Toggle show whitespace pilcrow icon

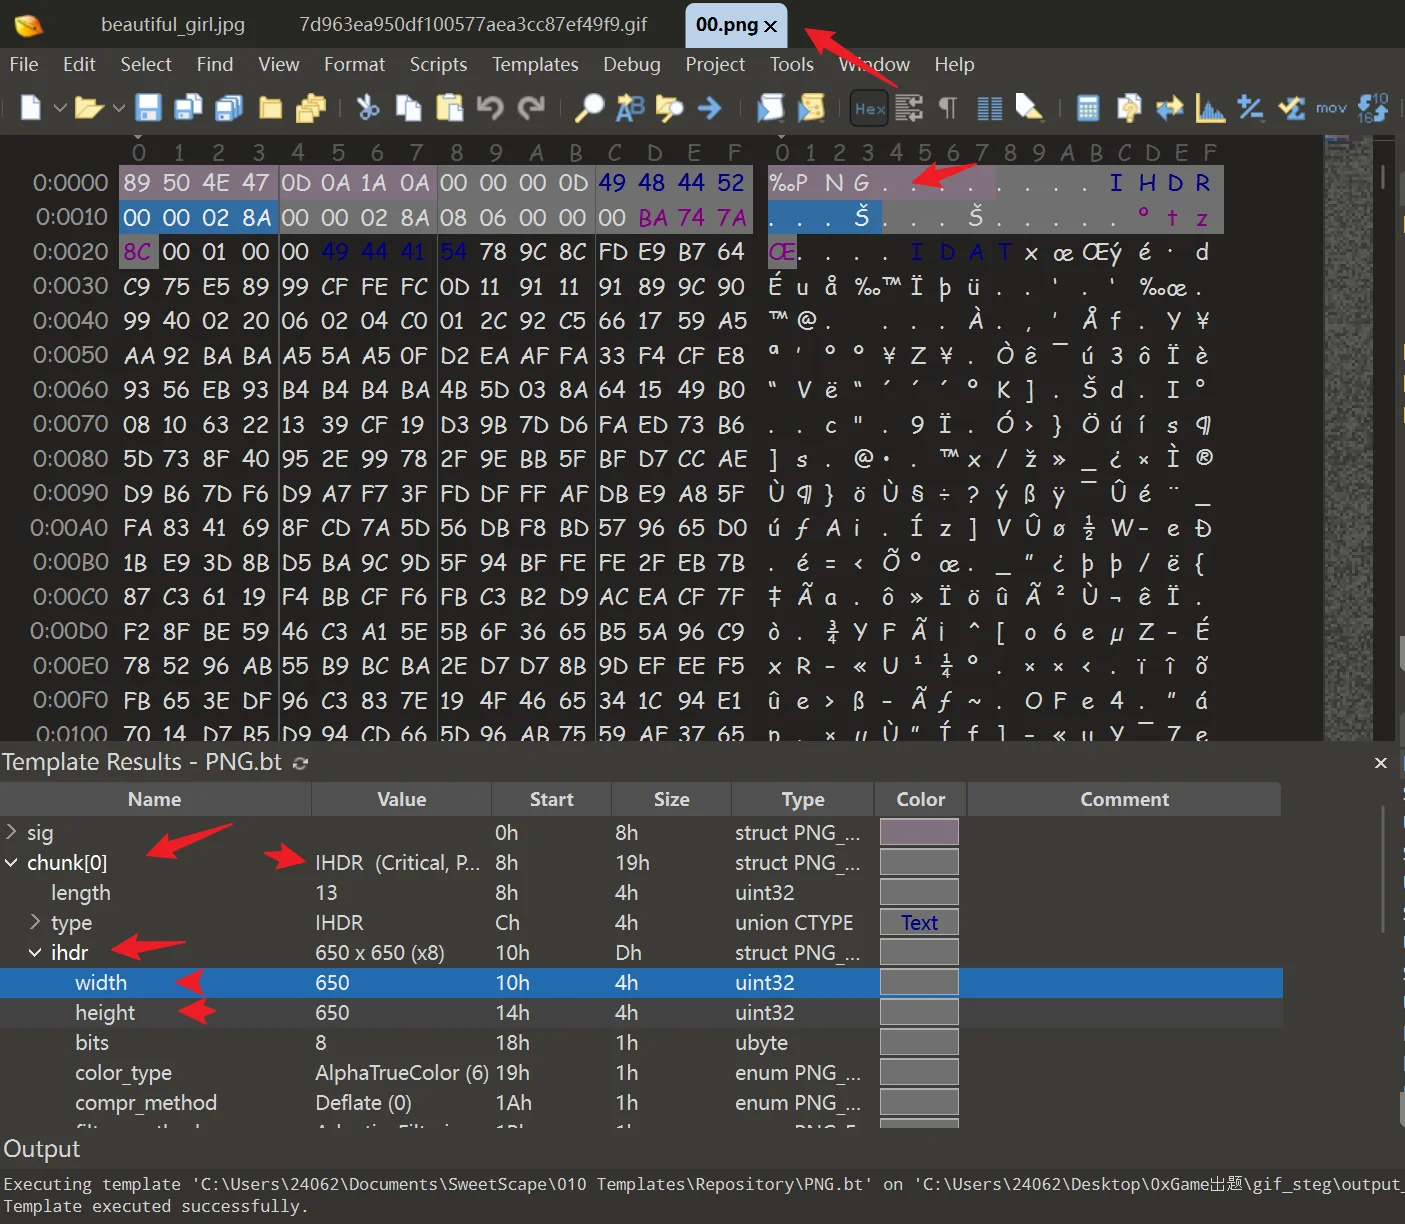[948, 108]
